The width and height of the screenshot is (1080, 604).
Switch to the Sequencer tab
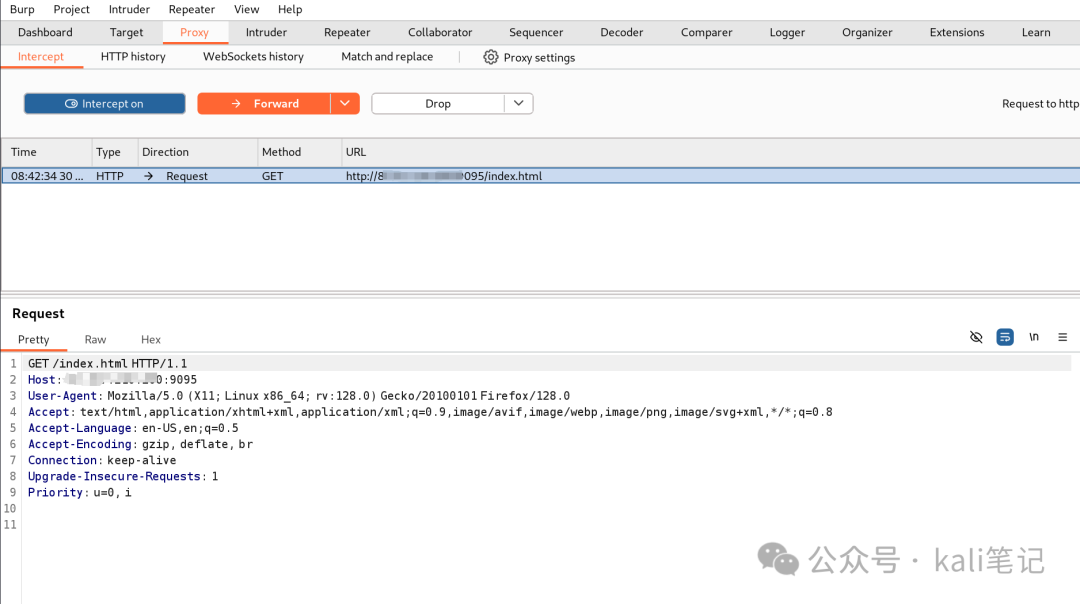coord(536,32)
